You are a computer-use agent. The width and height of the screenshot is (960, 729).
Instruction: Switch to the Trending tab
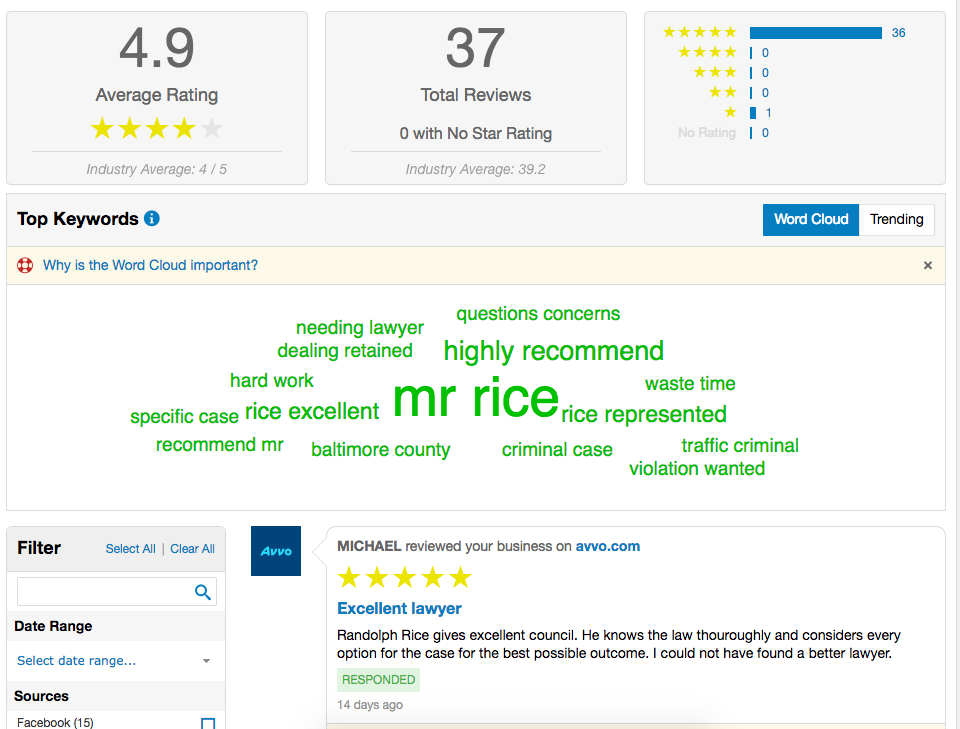click(896, 219)
